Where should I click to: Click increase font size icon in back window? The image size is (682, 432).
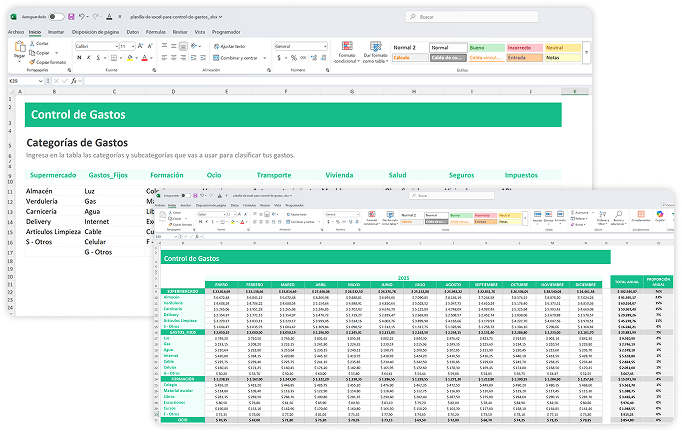point(140,46)
